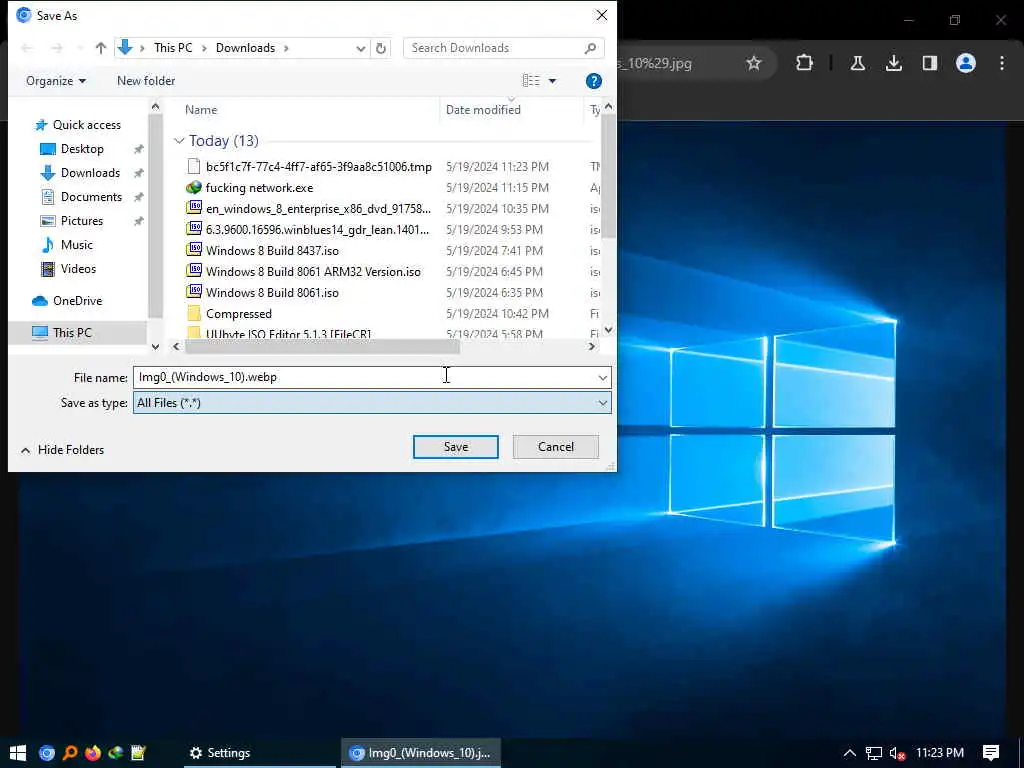Click the Save button
The height and width of the screenshot is (768, 1024).
[x=456, y=447]
